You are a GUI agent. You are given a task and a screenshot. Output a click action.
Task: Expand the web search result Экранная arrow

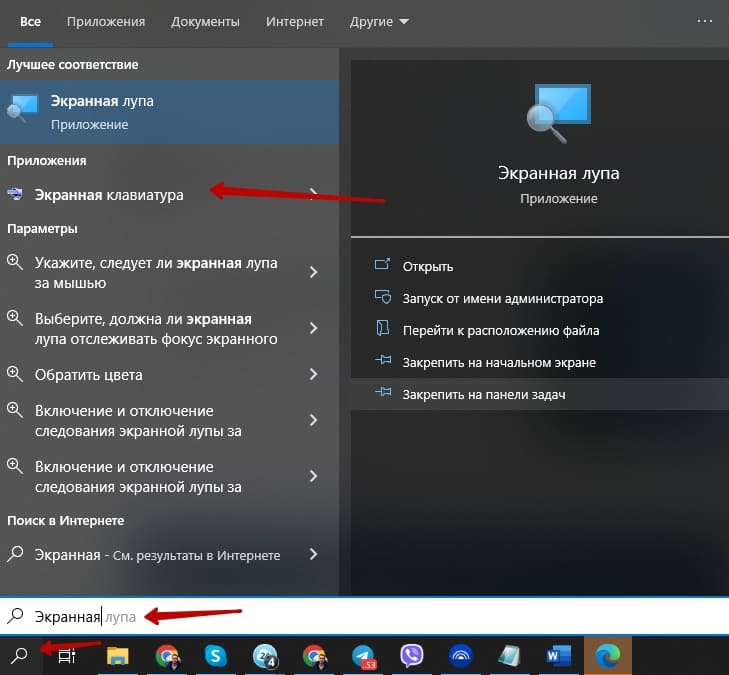[314, 555]
